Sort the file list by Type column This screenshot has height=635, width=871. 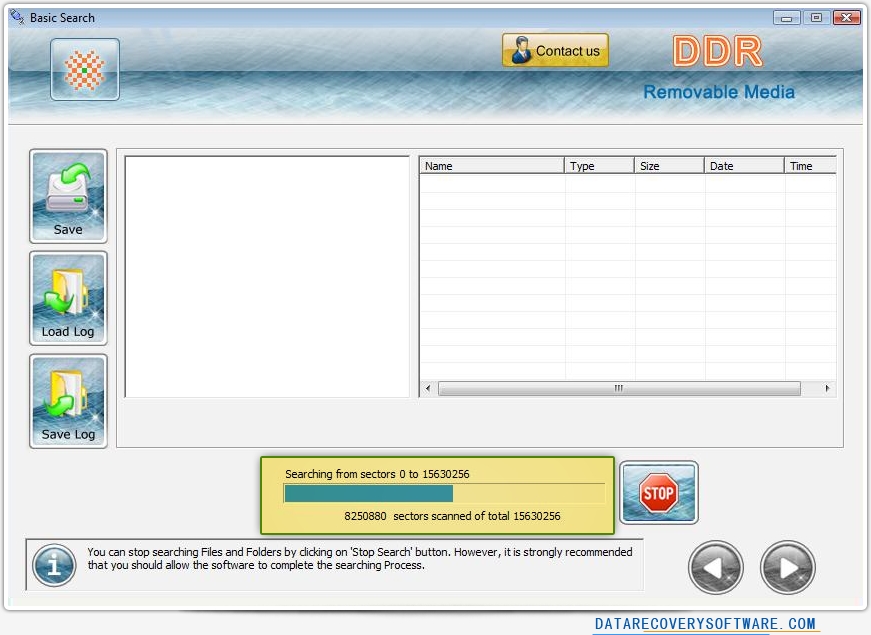click(x=599, y=166)
